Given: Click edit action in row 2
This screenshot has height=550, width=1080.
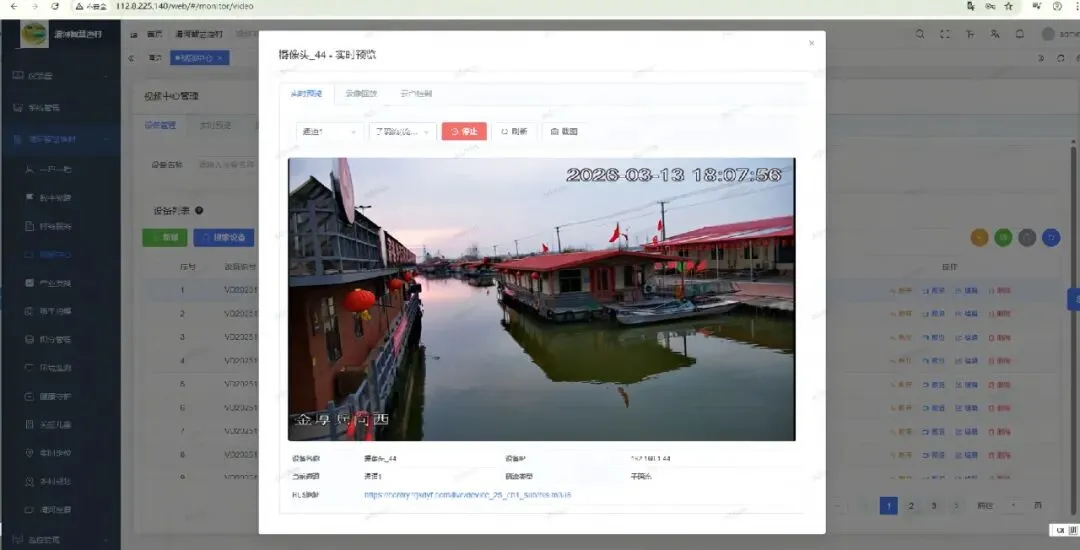Looking at the screenshot, I should [967, 314].
